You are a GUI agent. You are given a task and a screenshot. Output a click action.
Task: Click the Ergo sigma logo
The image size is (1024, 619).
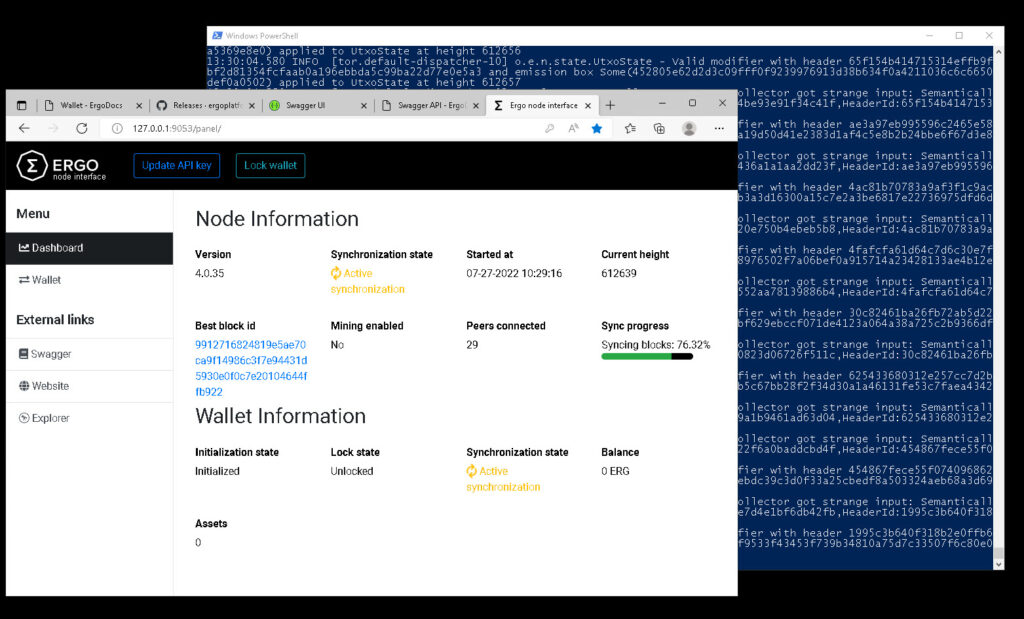pyautogui.click(x=32, y=166)
